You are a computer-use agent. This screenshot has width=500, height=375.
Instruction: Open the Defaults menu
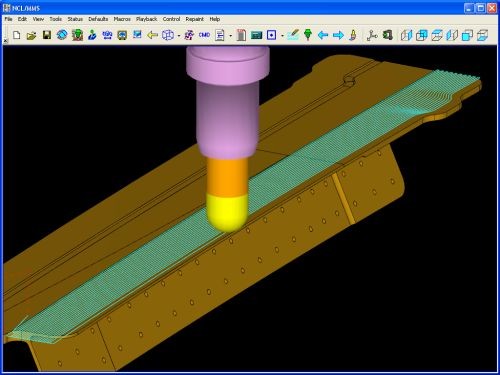pos(98,19)
